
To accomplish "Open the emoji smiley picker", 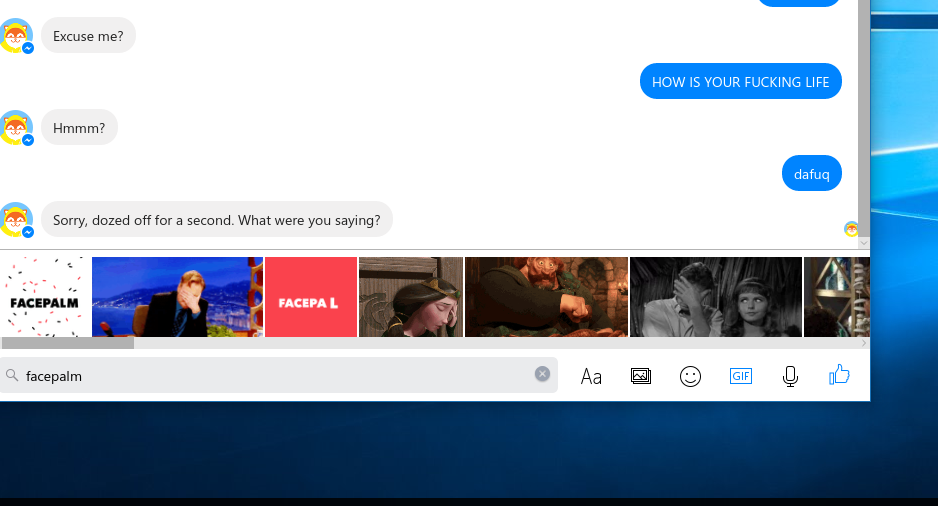I will 690,376.
